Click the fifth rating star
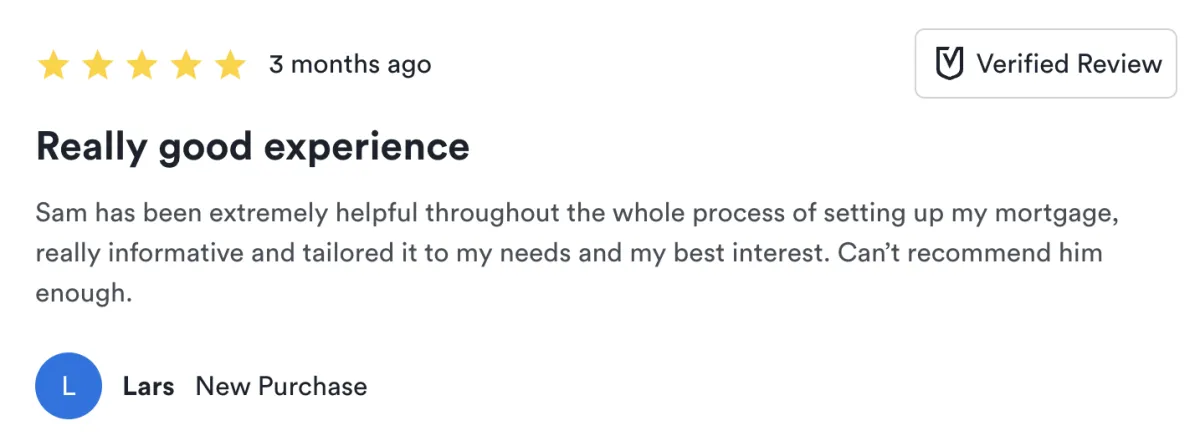This screenshot has width=1200, height=446. [231, 65]
